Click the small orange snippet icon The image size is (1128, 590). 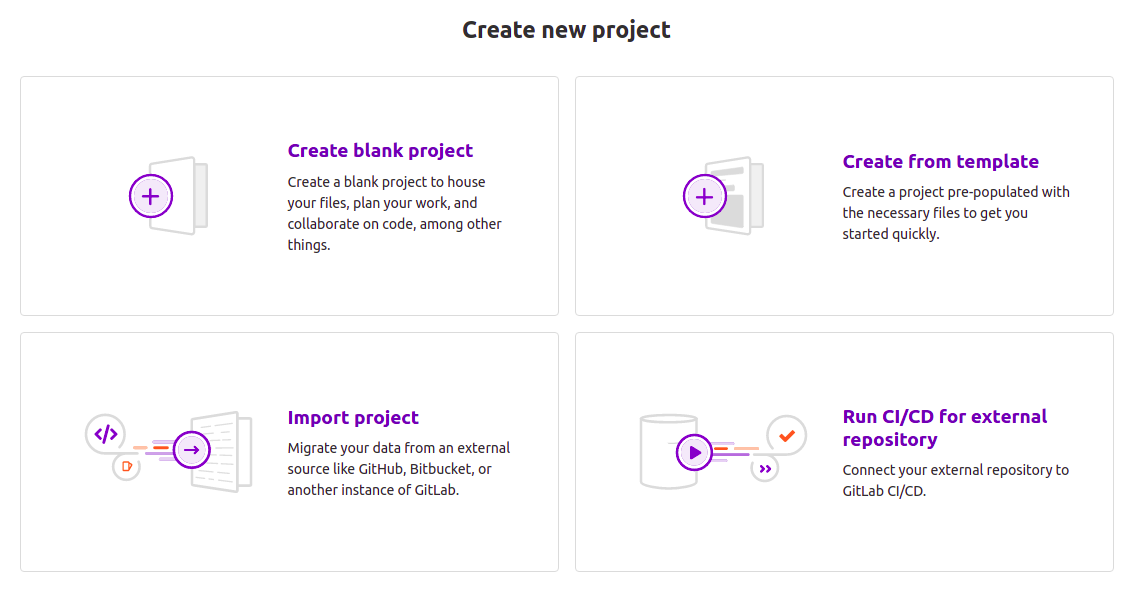126,466
